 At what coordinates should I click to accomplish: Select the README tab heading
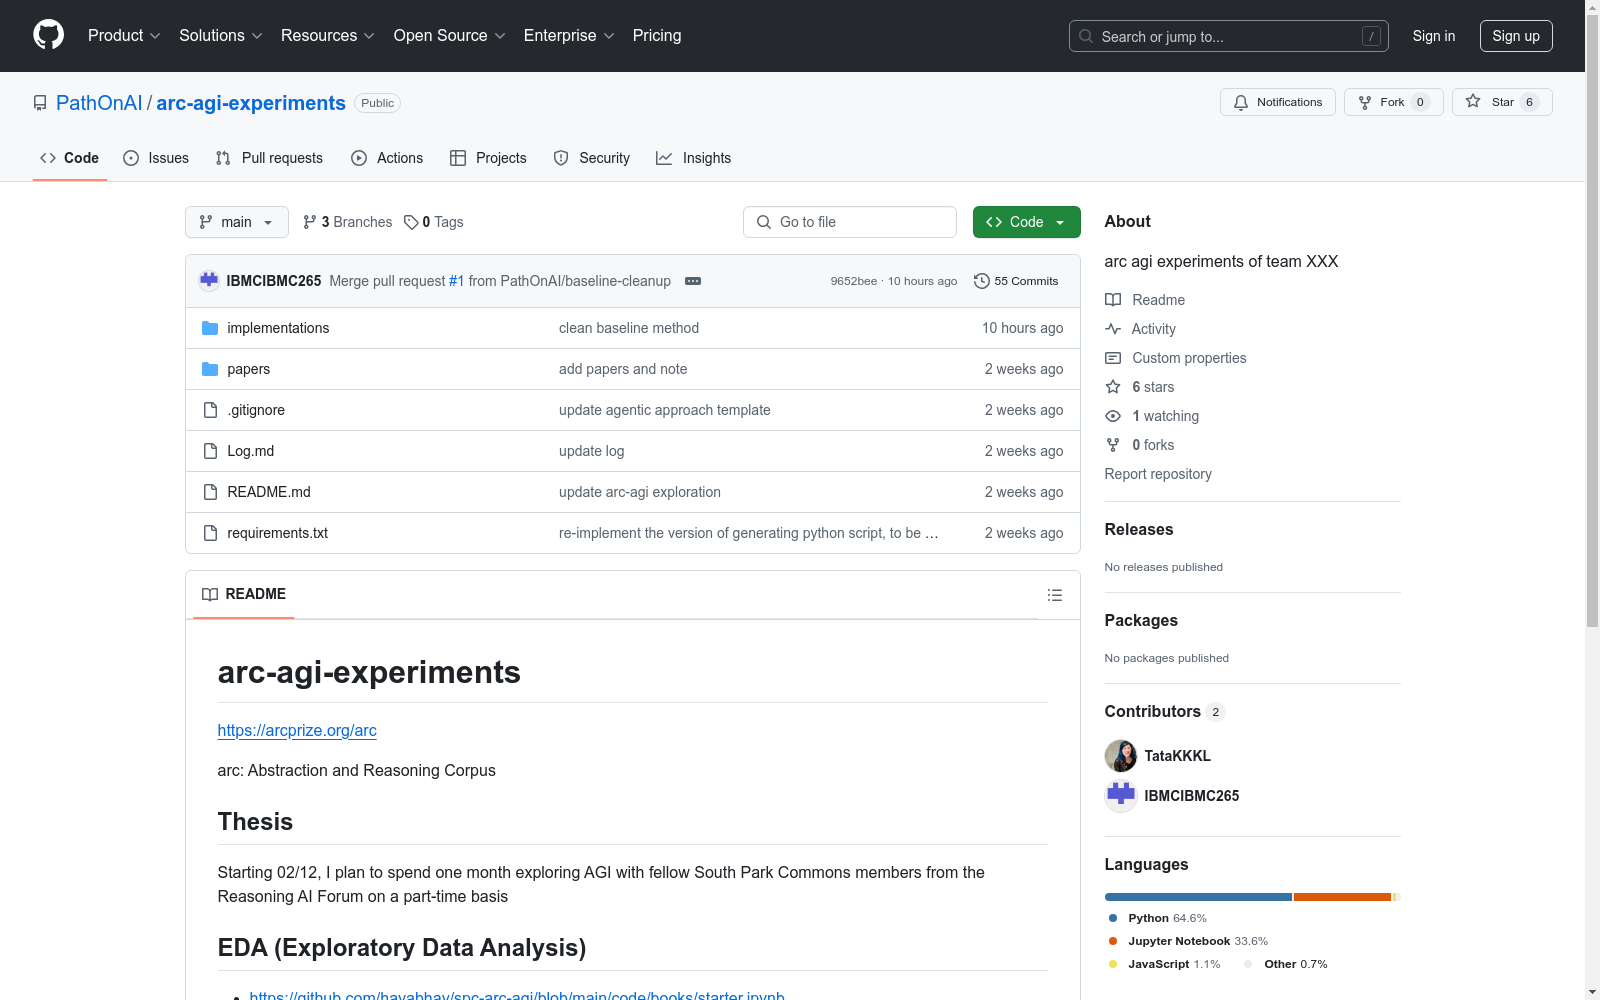244,594
